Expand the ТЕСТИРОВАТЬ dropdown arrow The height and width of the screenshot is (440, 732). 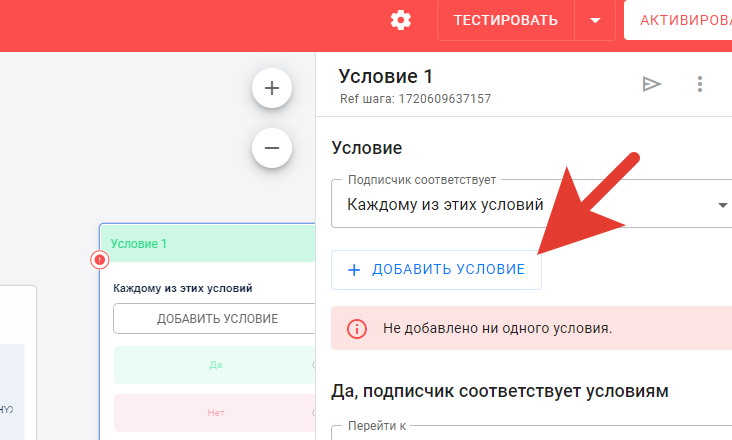tap(595, 21)
